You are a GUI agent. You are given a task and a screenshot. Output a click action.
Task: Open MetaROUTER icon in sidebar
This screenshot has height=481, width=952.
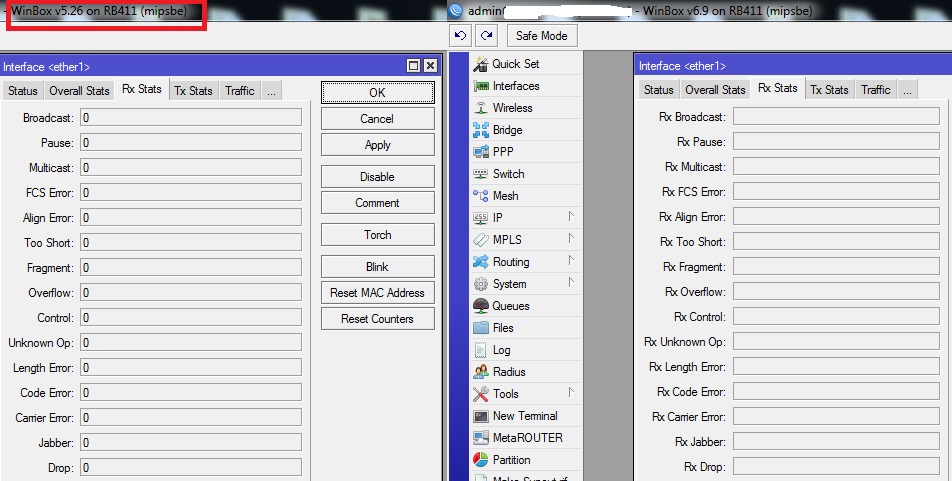(481, 438)
